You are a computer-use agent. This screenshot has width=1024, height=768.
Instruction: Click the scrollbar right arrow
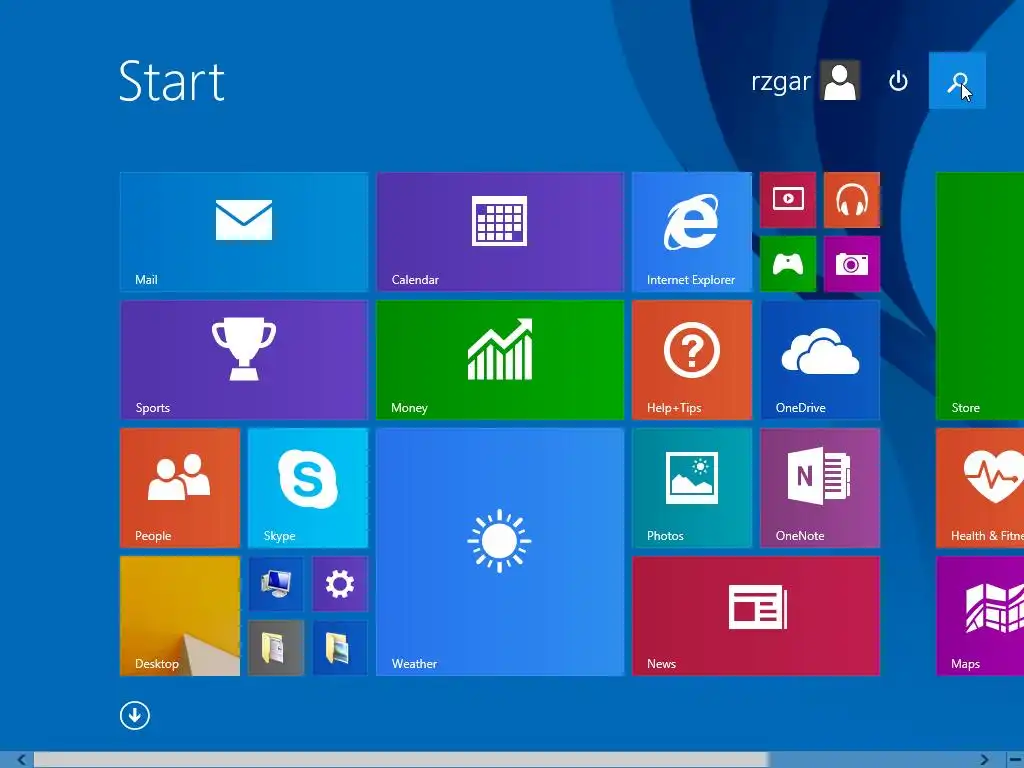[984, 760]
